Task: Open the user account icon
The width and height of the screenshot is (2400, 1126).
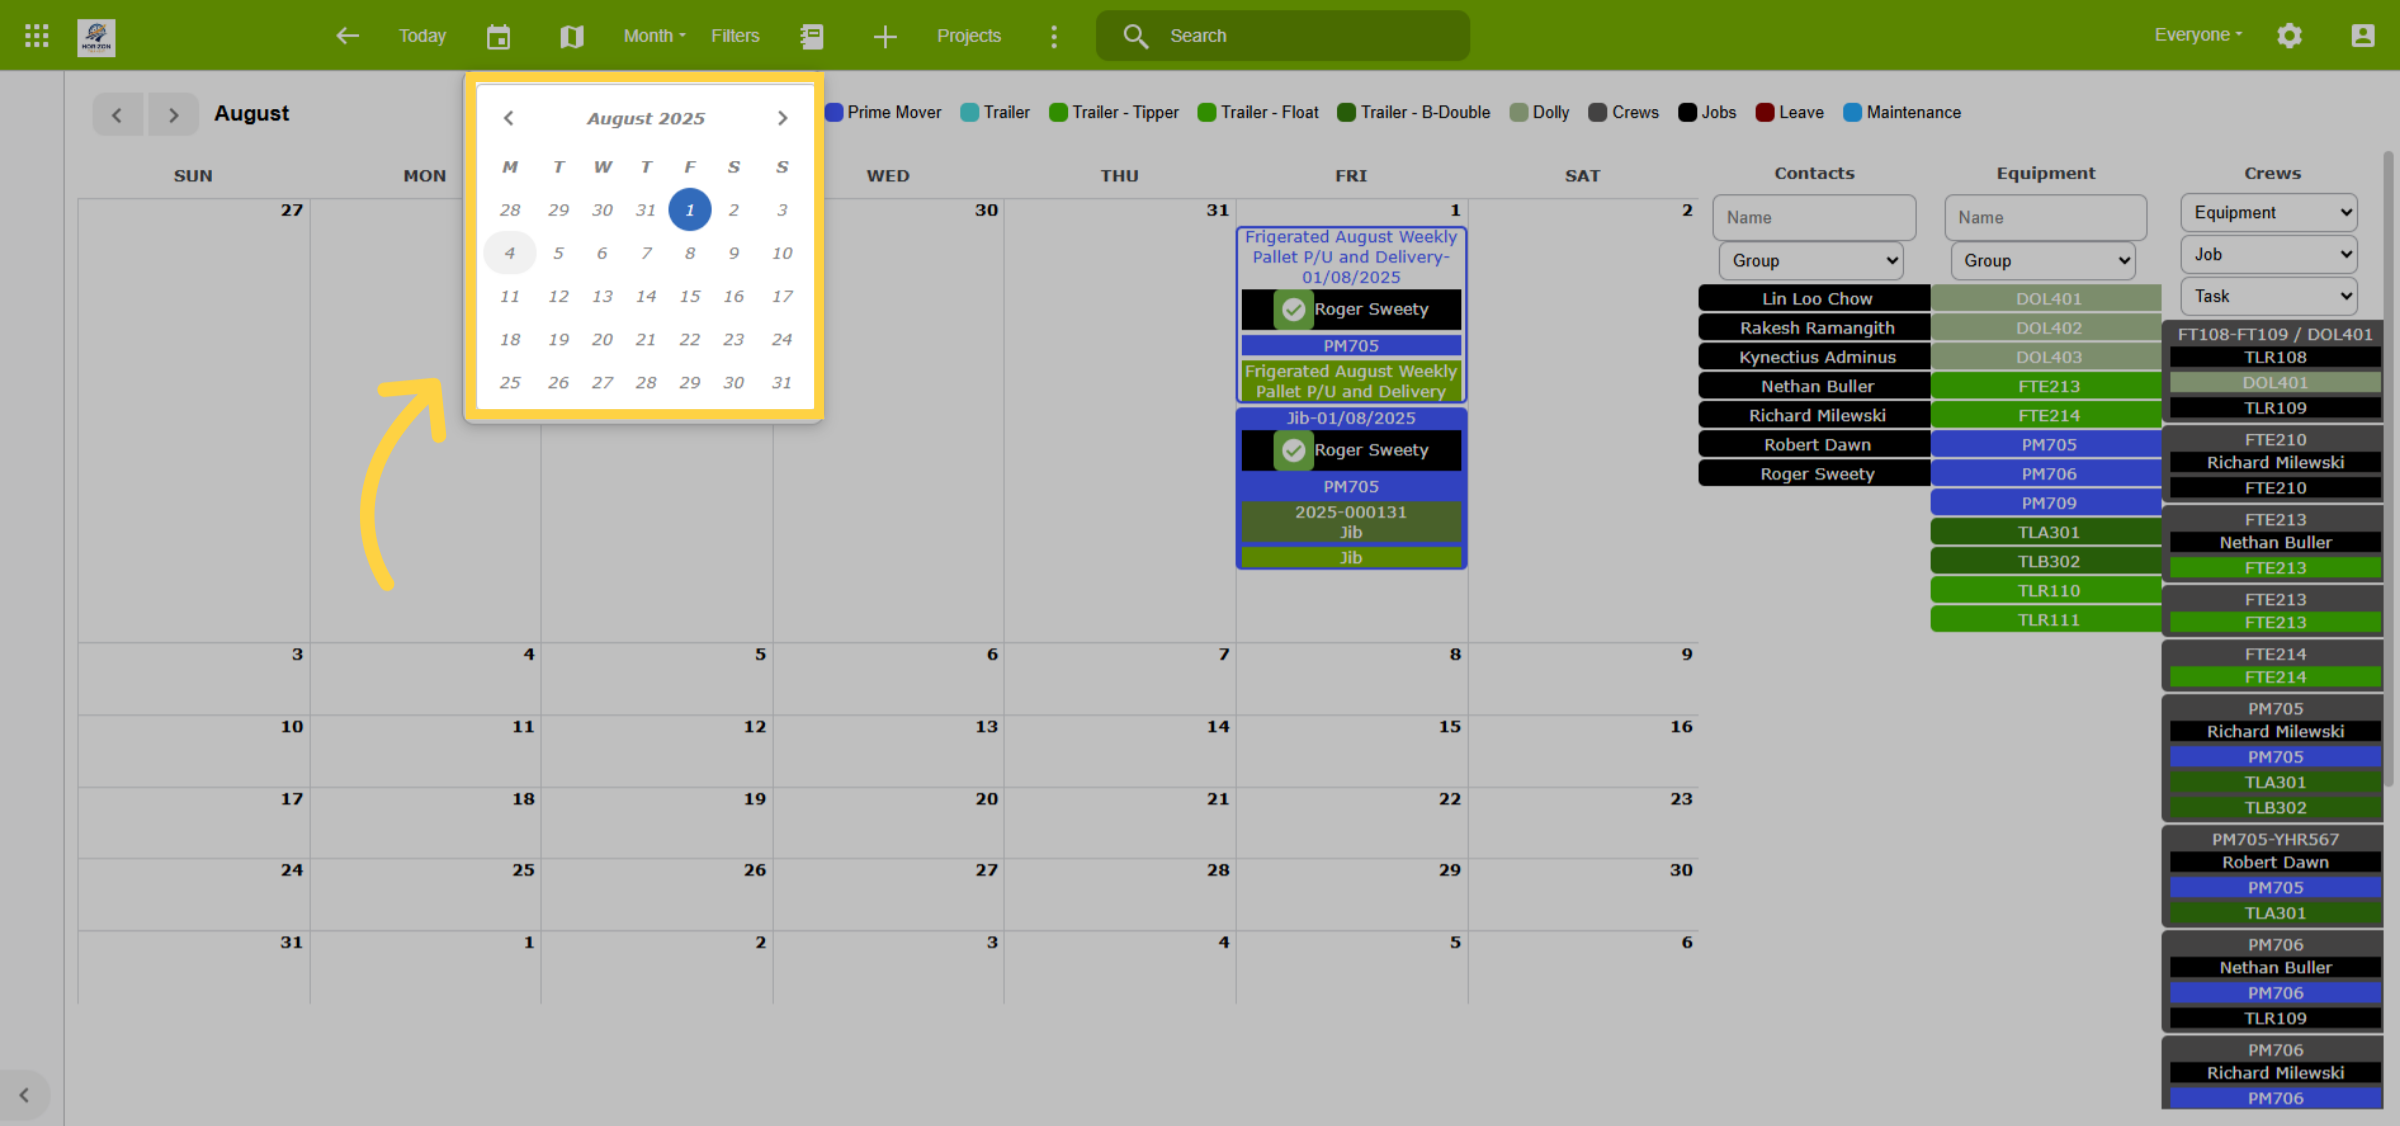Action: tap(2362, 36)
